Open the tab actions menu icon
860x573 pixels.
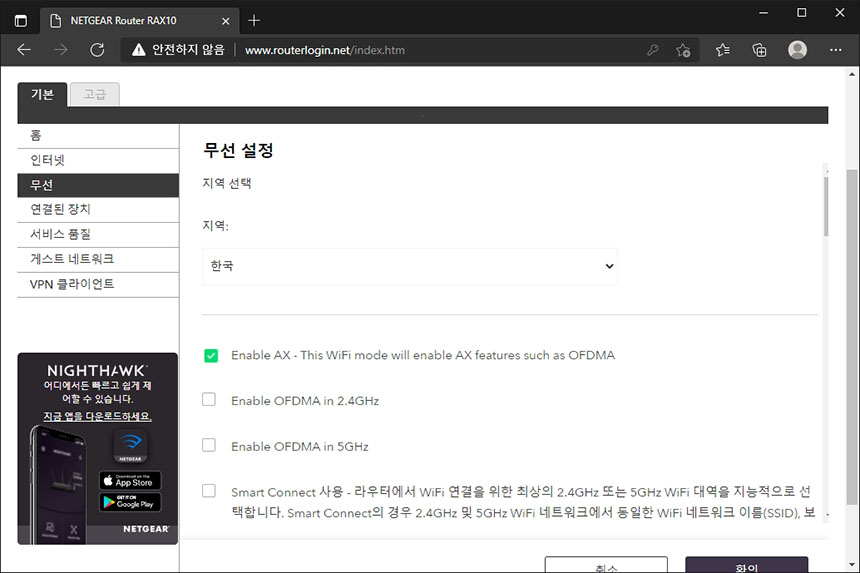pos(20,21)
